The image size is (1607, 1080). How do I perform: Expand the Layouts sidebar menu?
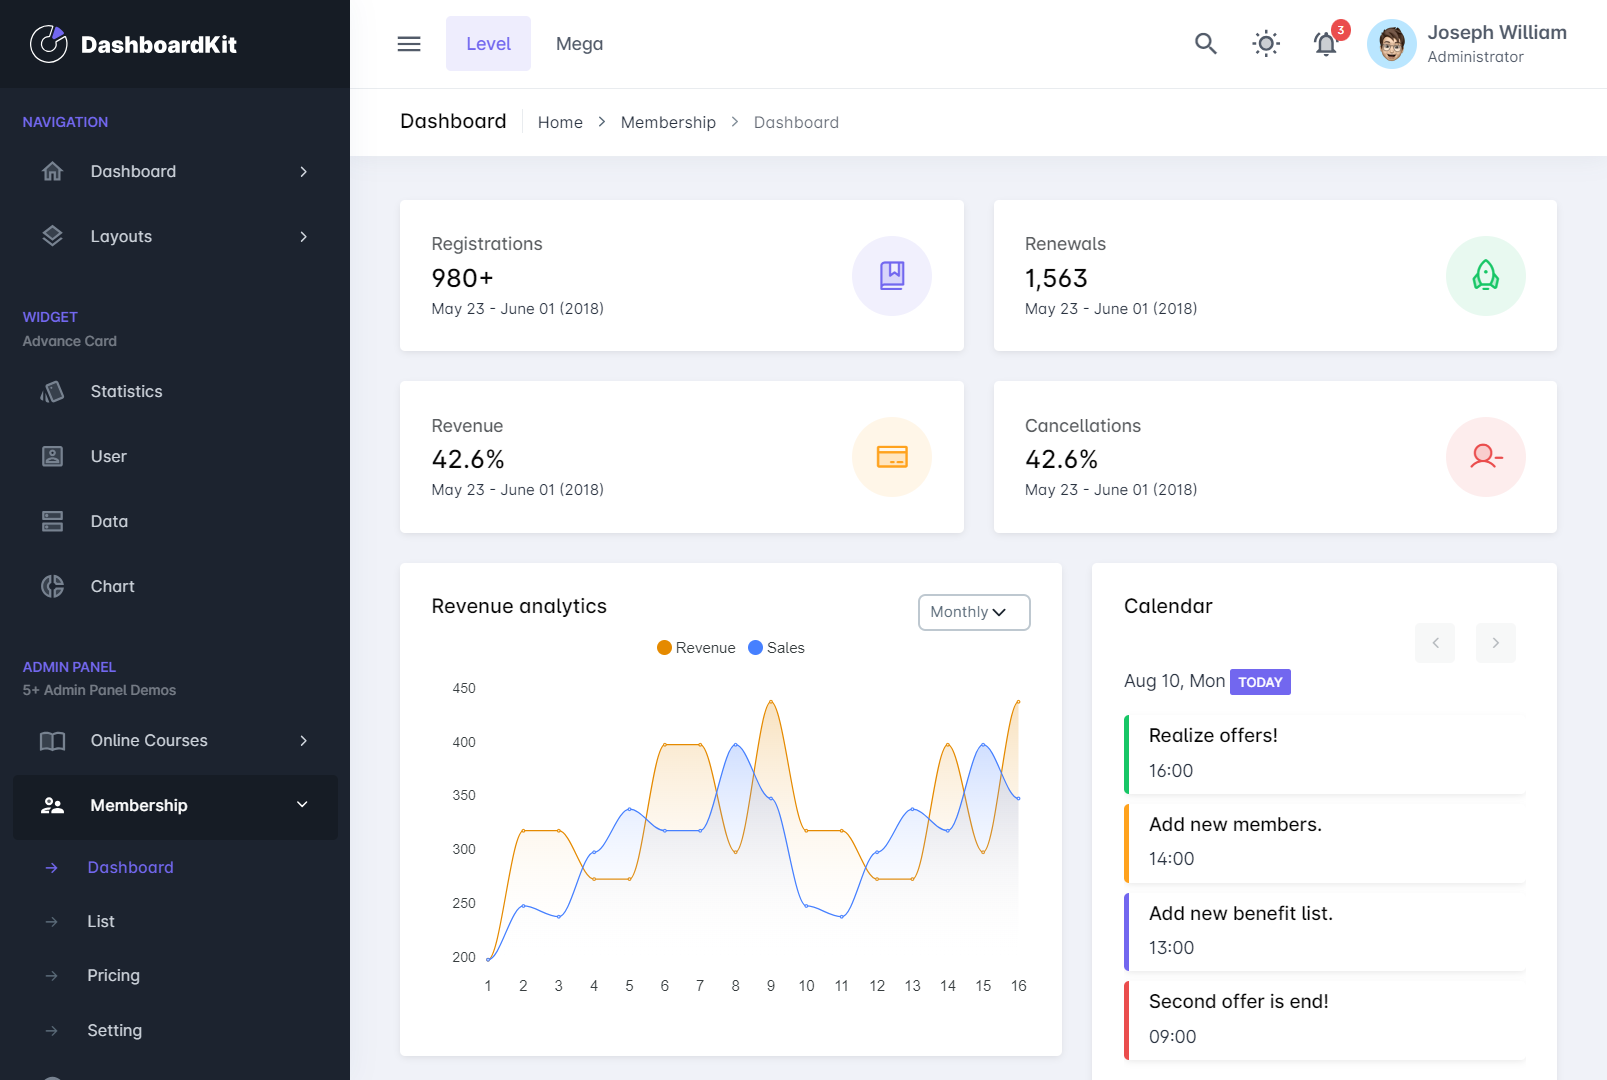point(175,237)
